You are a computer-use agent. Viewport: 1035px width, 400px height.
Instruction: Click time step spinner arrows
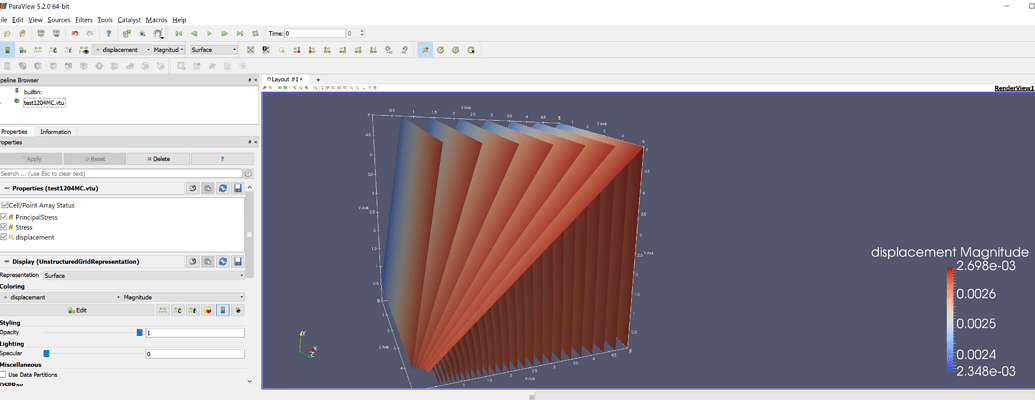click(x=362, y=33)
